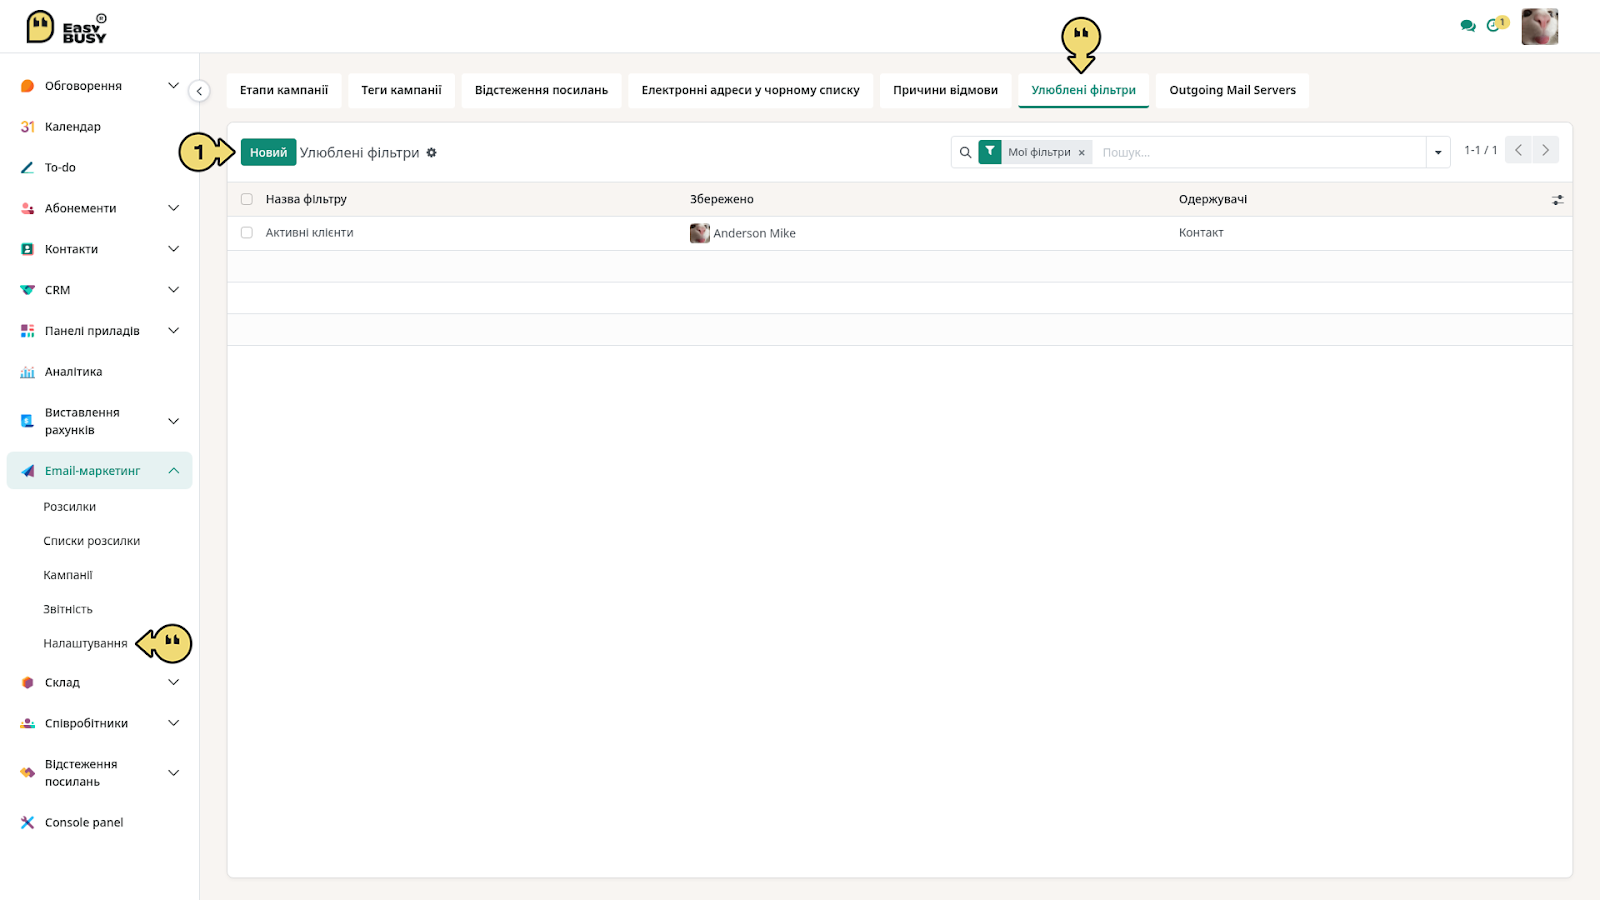Click the Абонементи sidebar icon
Screen dimensions: 1600x900
tap(27, 208)
